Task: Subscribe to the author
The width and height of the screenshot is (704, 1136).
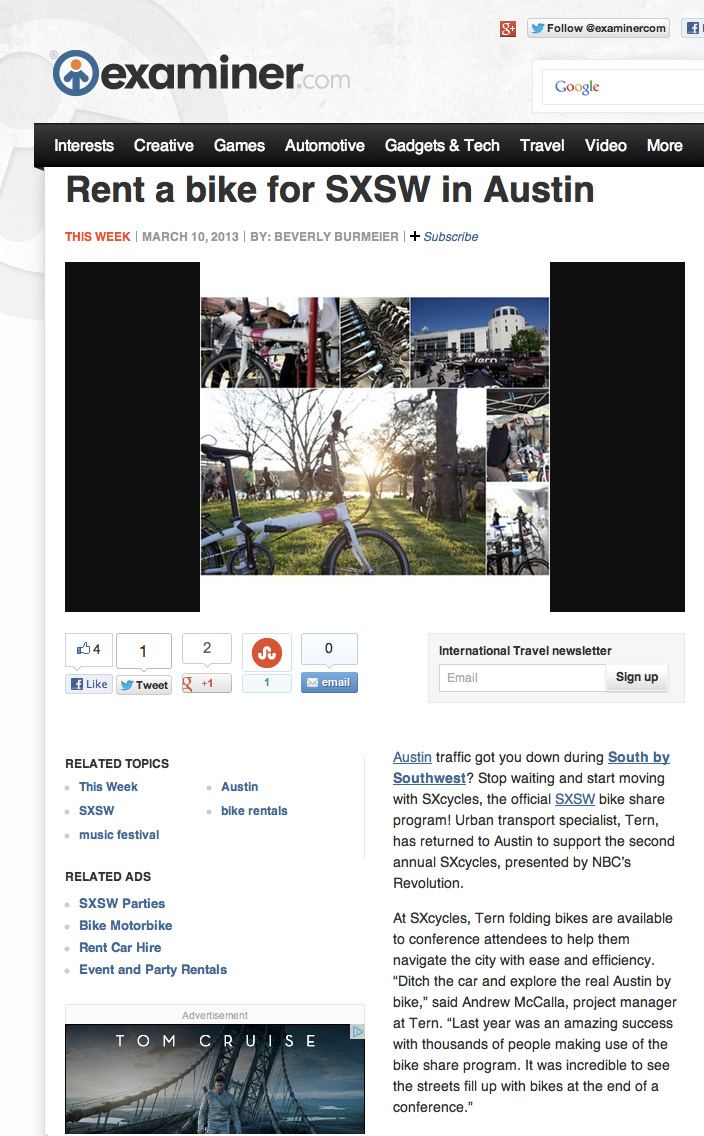Action: [451, 237]
